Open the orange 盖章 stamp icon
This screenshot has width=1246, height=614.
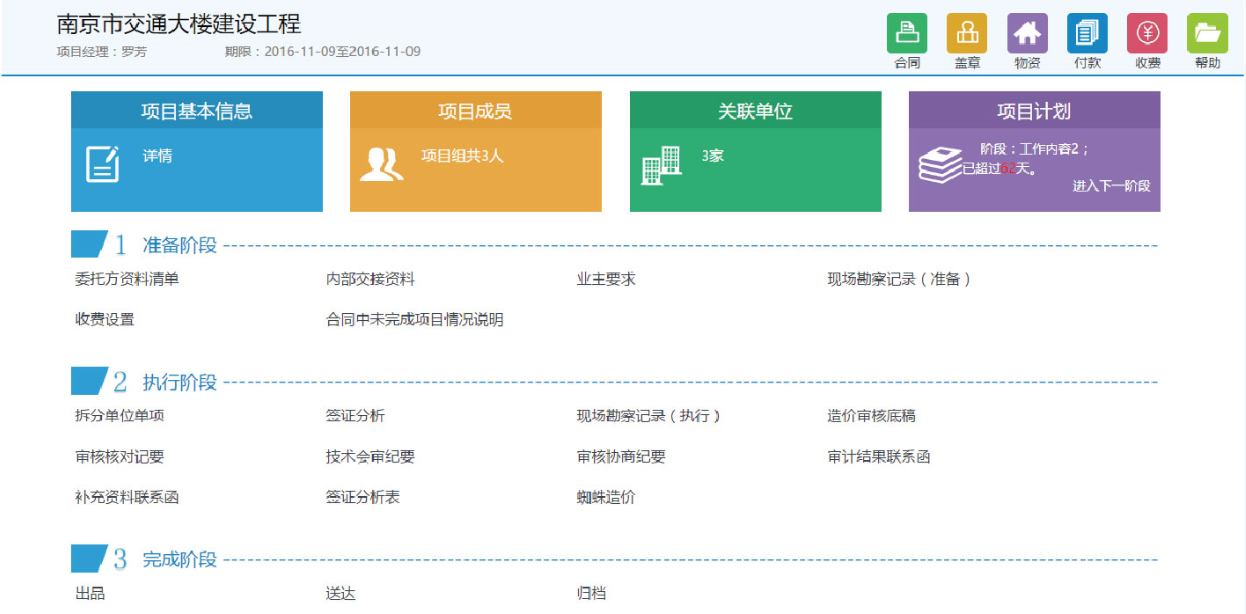pos(966,33)
